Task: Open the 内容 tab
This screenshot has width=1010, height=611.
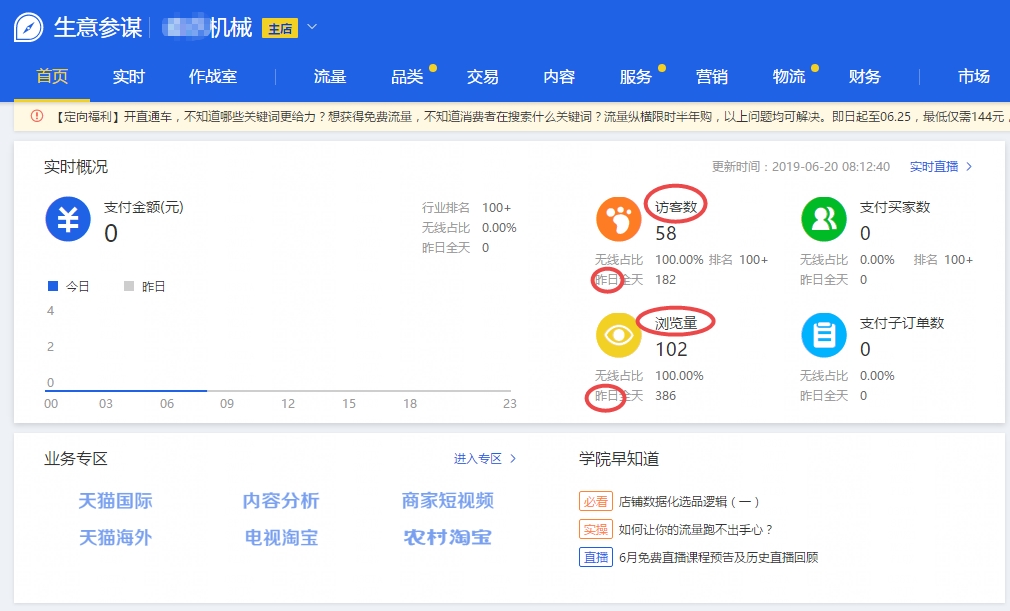Action: [x=559, y=77]
